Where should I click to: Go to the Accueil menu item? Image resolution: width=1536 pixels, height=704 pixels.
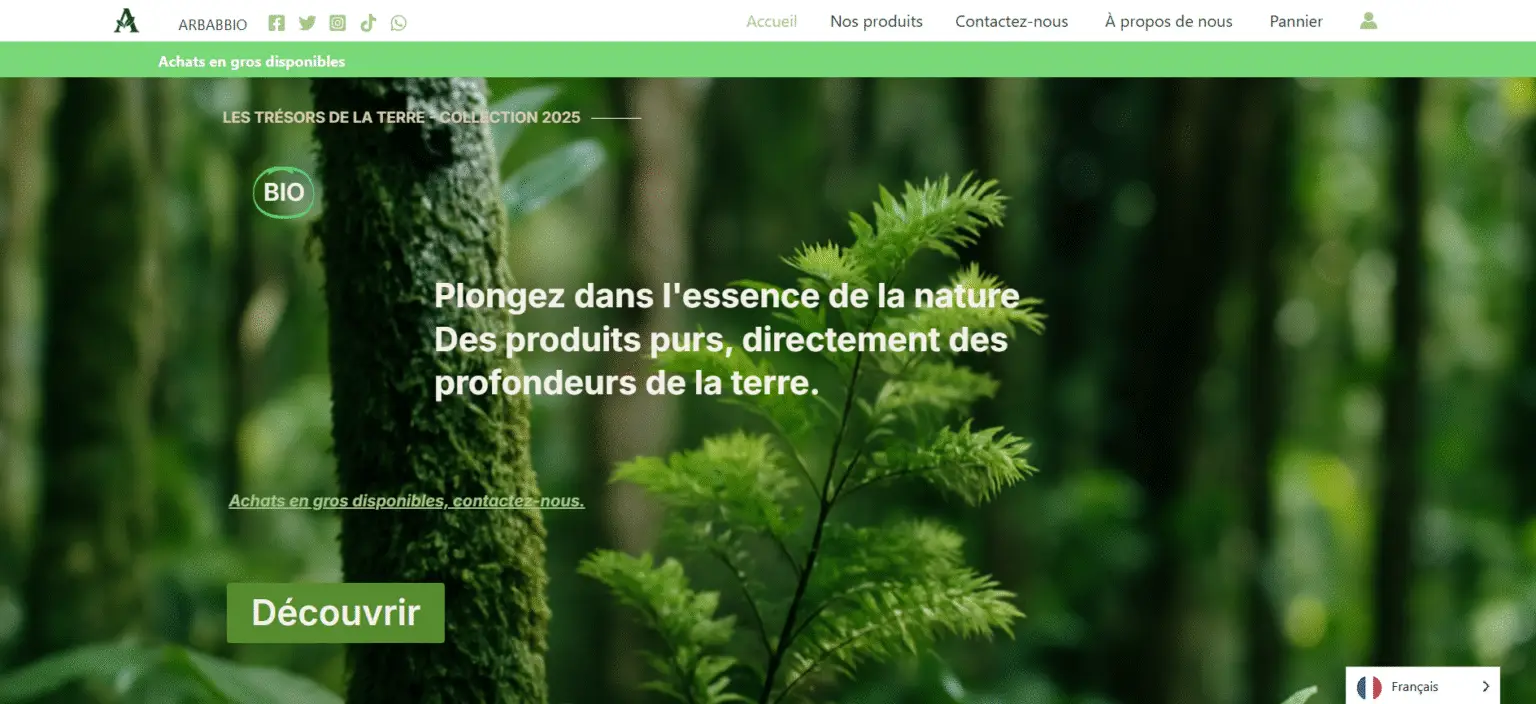click(772, 21)
